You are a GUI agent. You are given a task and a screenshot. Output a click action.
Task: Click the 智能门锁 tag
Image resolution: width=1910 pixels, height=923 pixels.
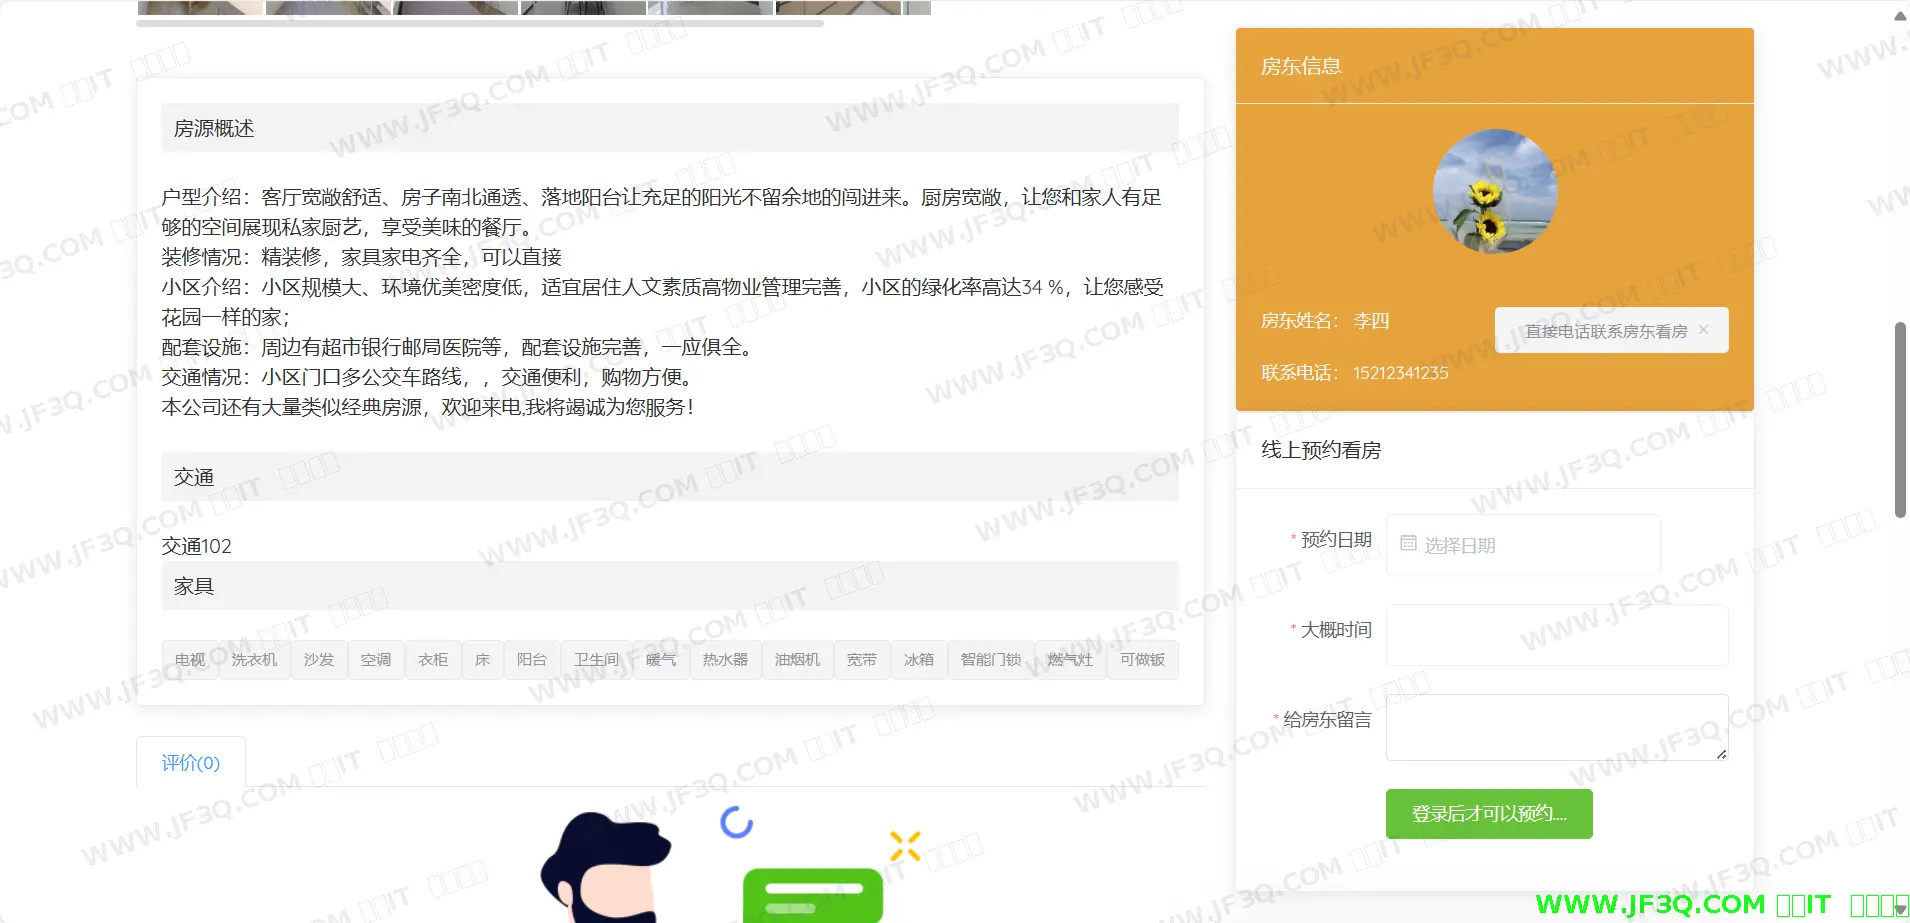click(990, 660)
